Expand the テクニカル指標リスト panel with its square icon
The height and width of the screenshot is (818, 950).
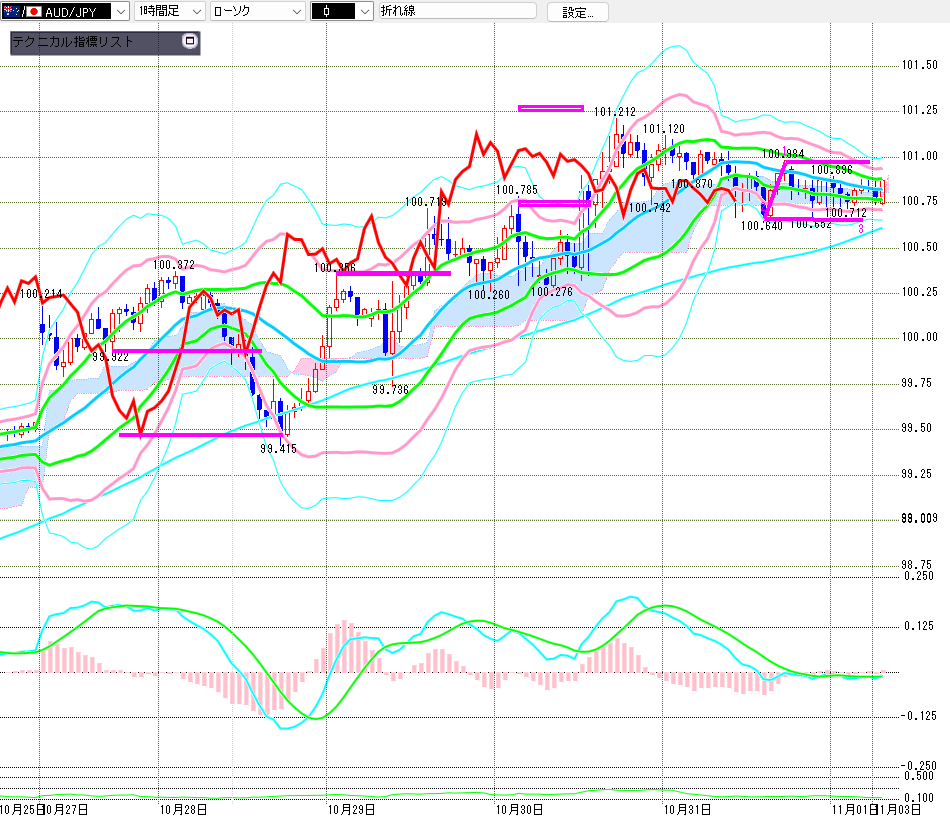point(189,42)
